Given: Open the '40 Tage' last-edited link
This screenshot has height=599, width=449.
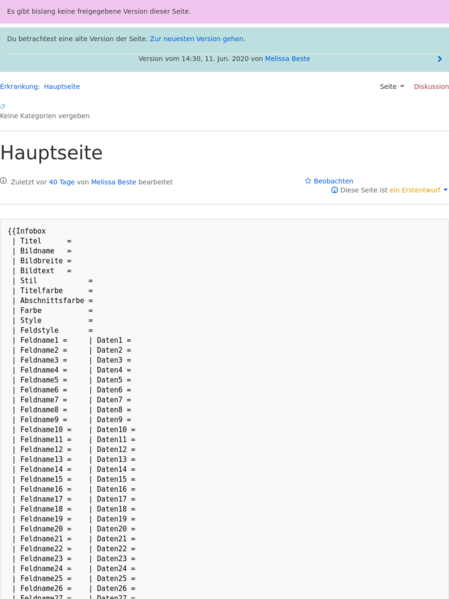Looking at the screenshot, I should (62, 182).
